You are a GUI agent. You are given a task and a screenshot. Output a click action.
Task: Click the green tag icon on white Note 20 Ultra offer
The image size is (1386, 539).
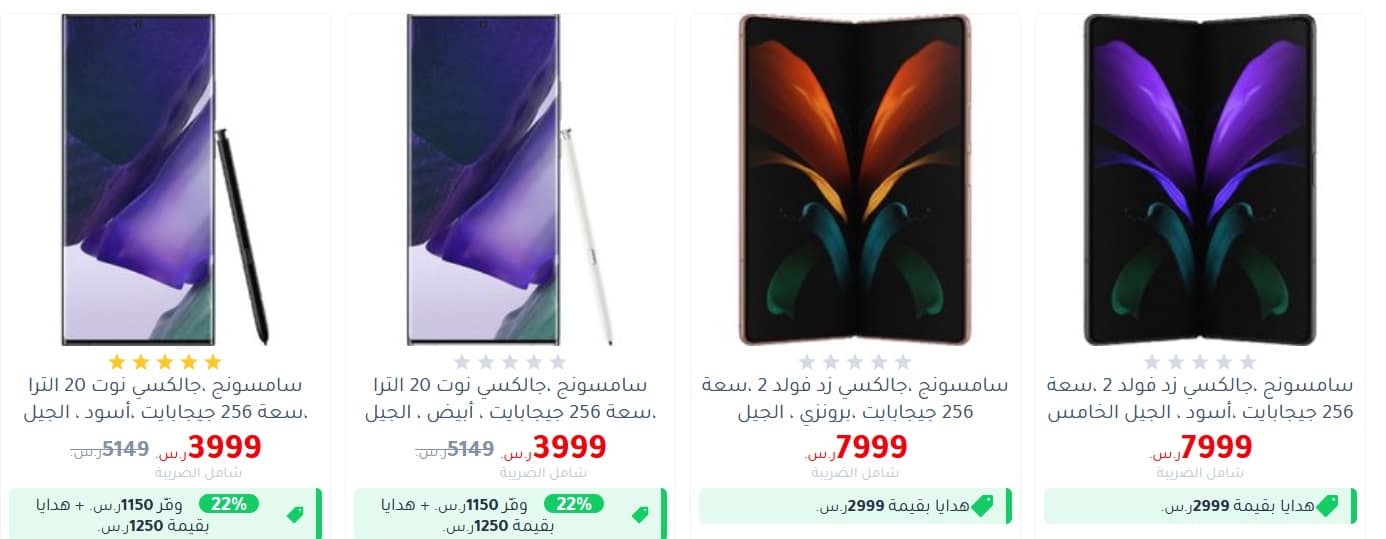click(640, 515)
